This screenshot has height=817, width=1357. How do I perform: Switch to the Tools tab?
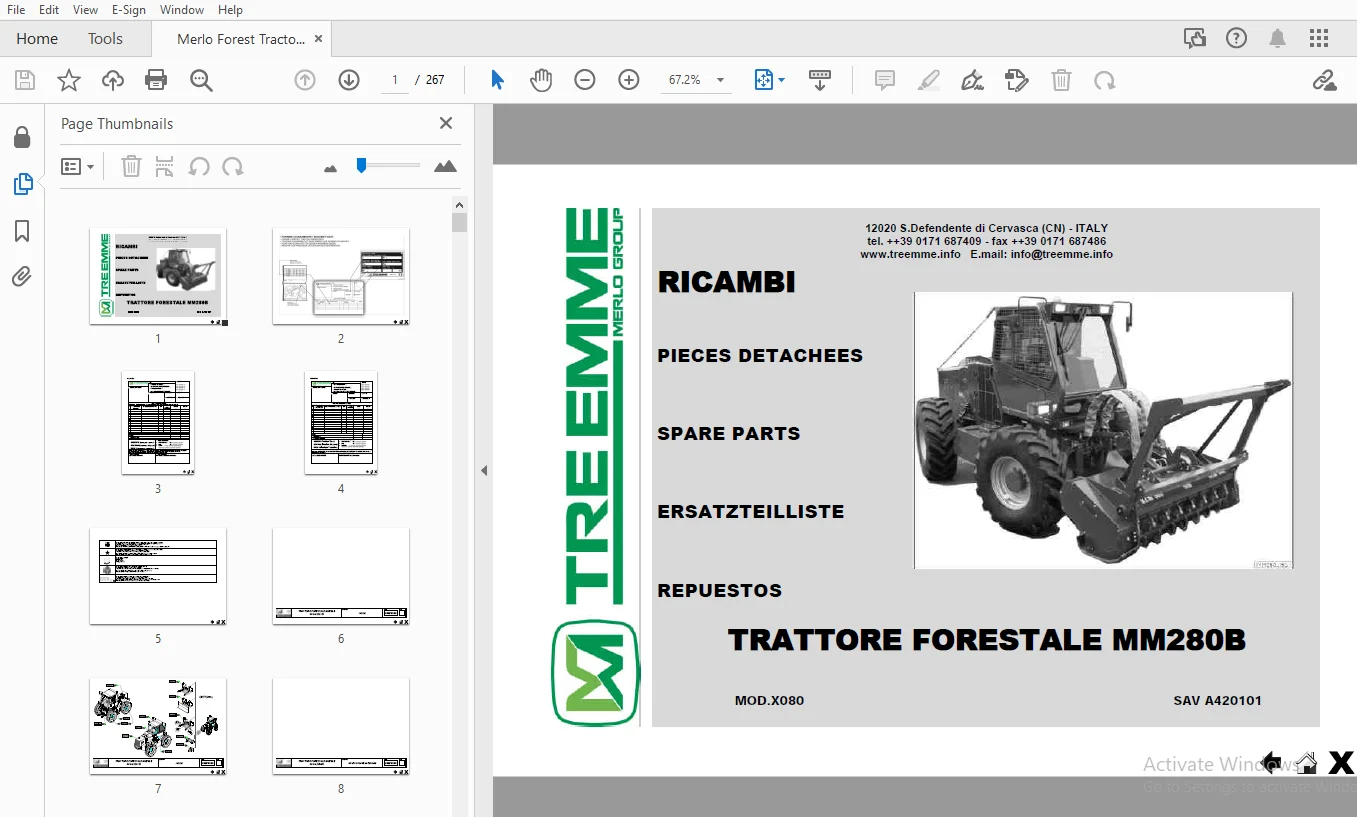(x=105, y=39)
